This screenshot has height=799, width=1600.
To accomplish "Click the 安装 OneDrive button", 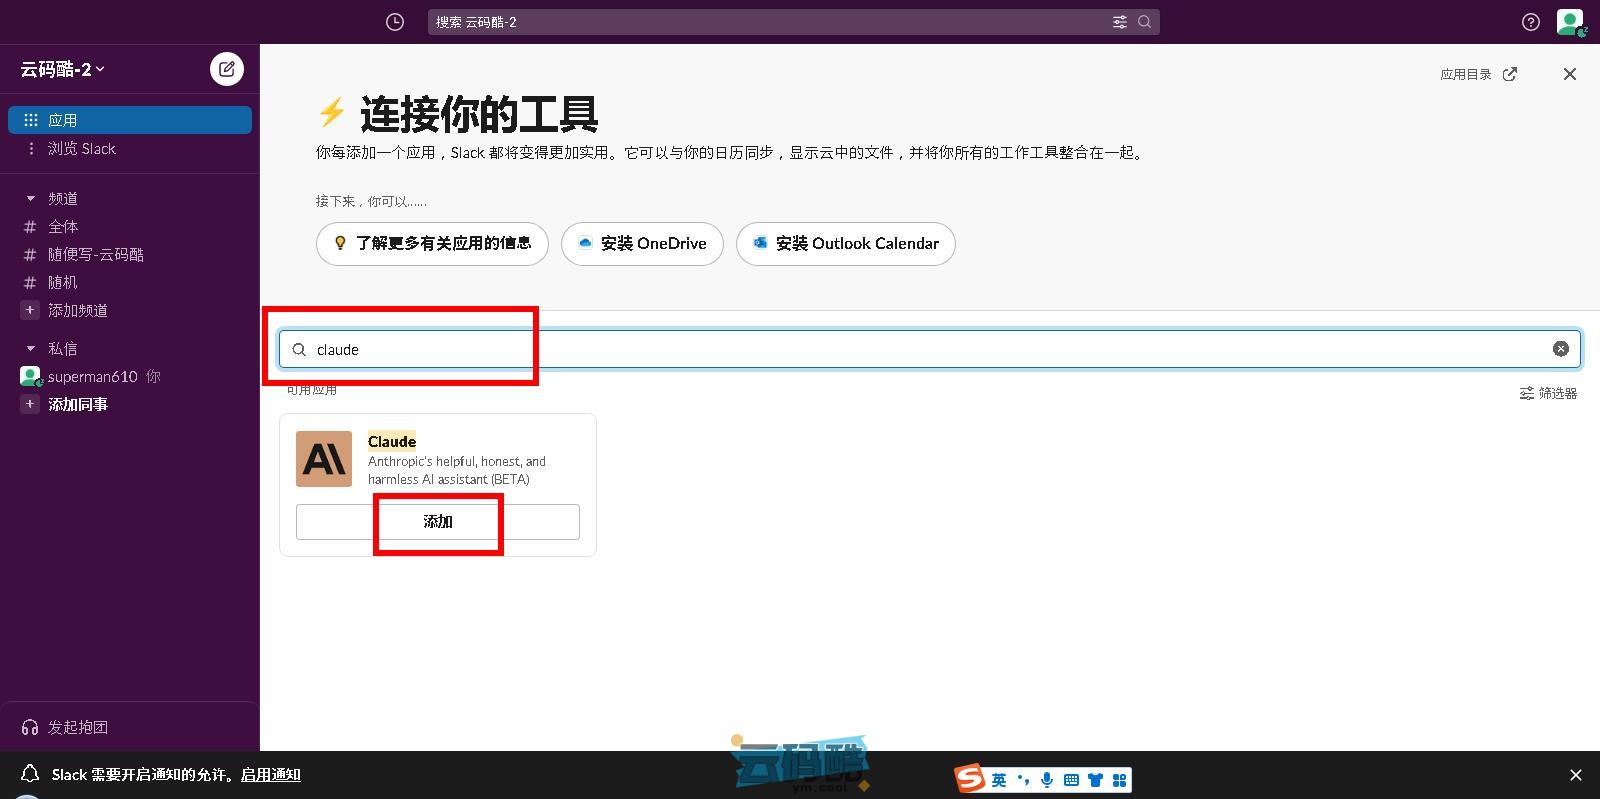I will [x=642, y=244].
